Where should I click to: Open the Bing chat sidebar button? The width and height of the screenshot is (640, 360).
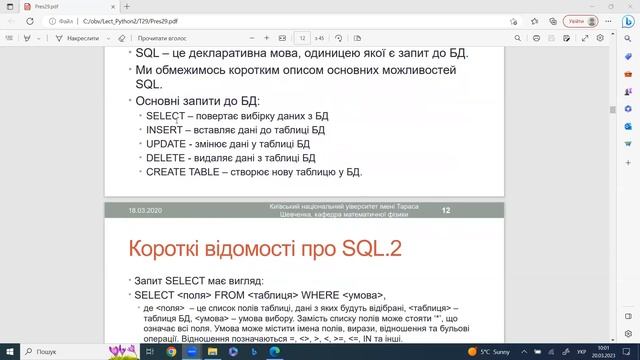628,21
